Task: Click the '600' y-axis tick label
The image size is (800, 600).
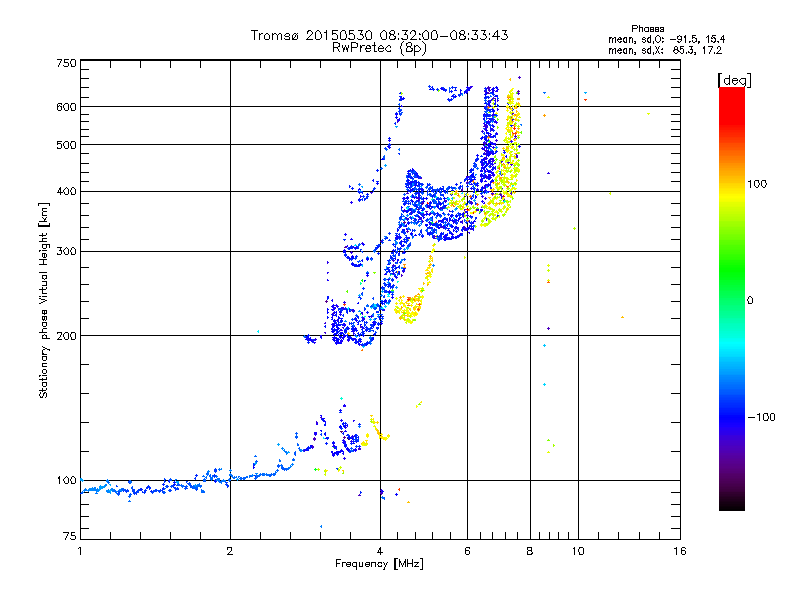Action: coord(66,107)
